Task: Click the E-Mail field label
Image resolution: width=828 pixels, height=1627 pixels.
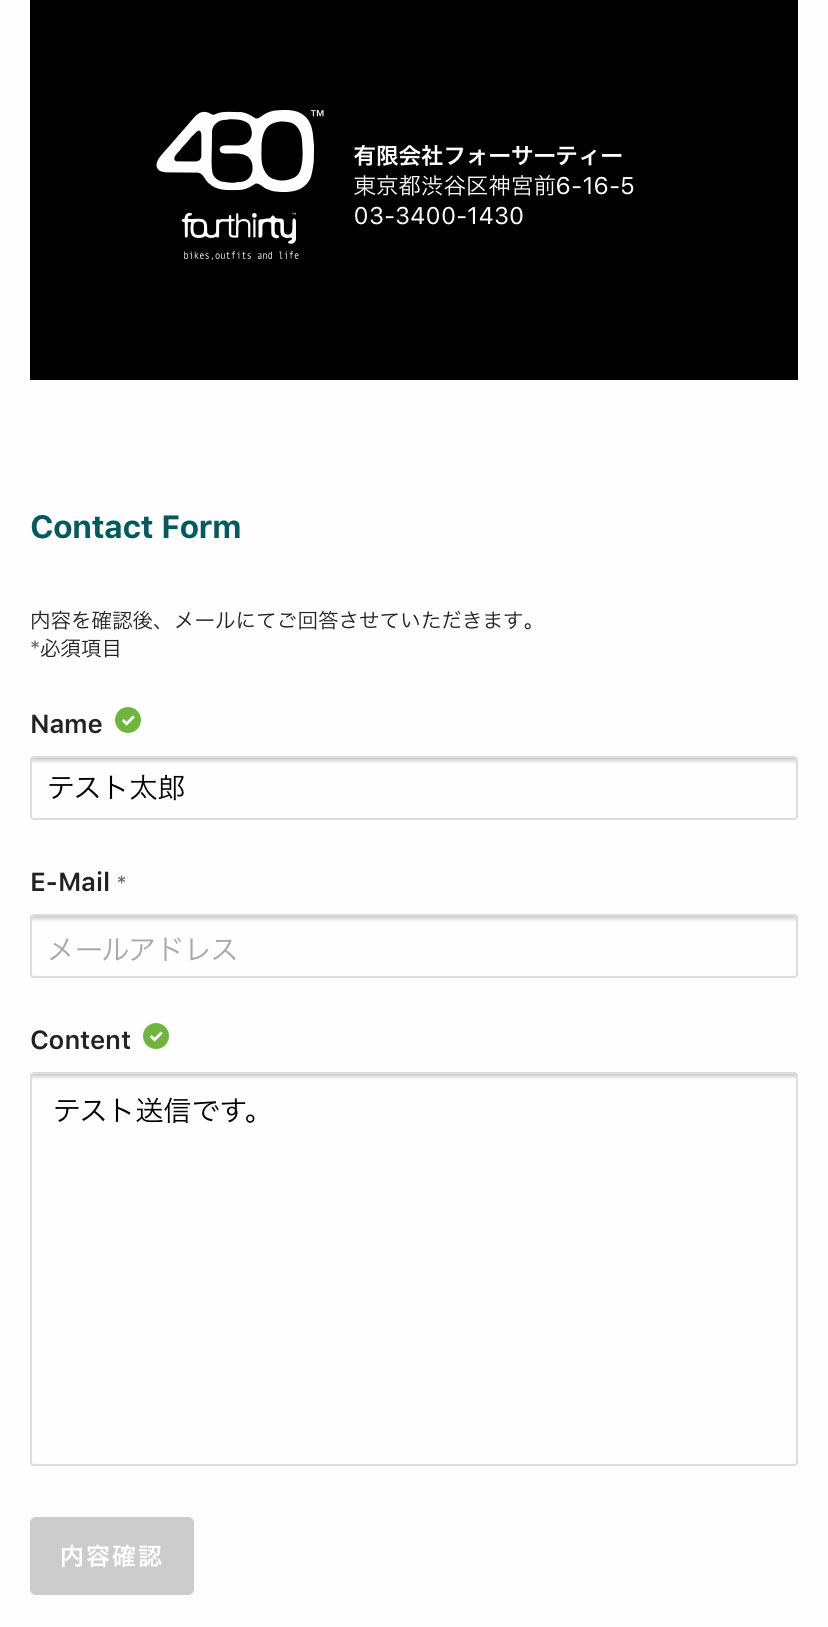Action: click(70, 882)
